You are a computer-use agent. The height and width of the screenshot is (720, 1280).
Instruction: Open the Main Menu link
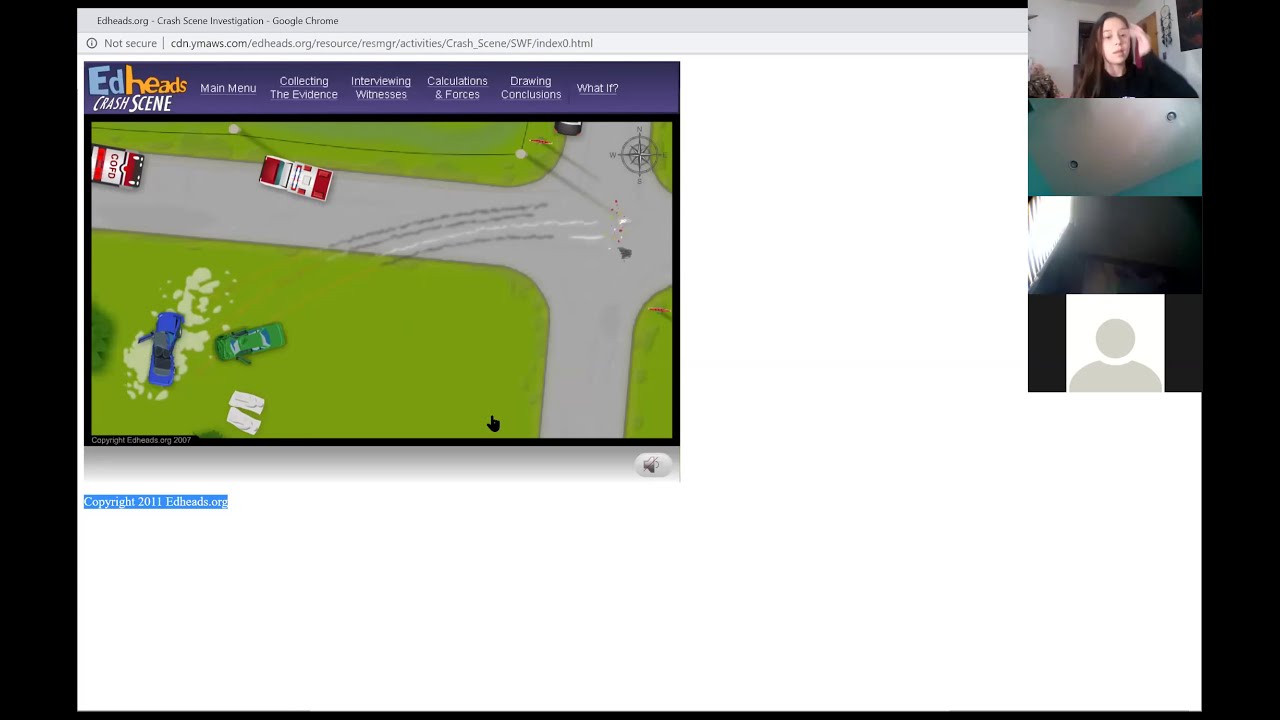[228, 88]
